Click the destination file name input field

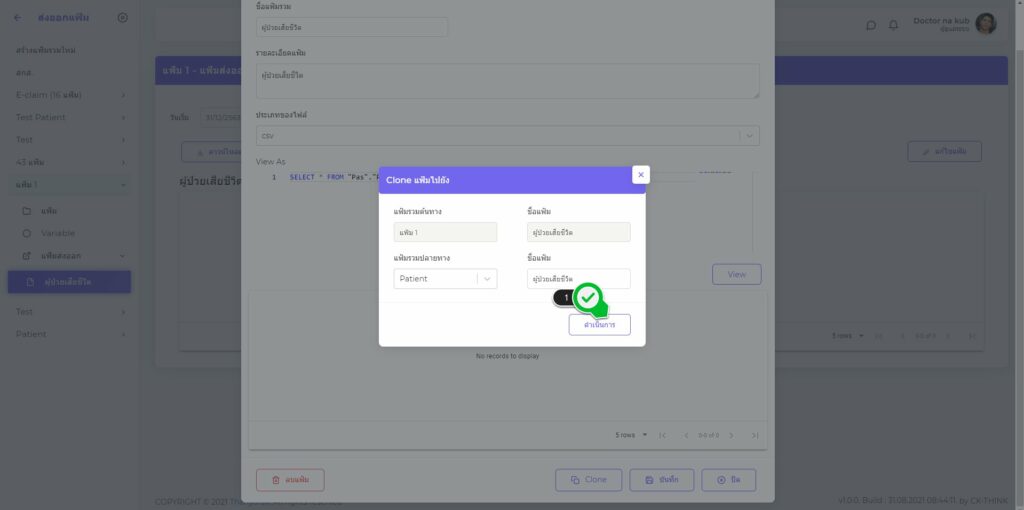pyautogui.click(x=578, y=279)
